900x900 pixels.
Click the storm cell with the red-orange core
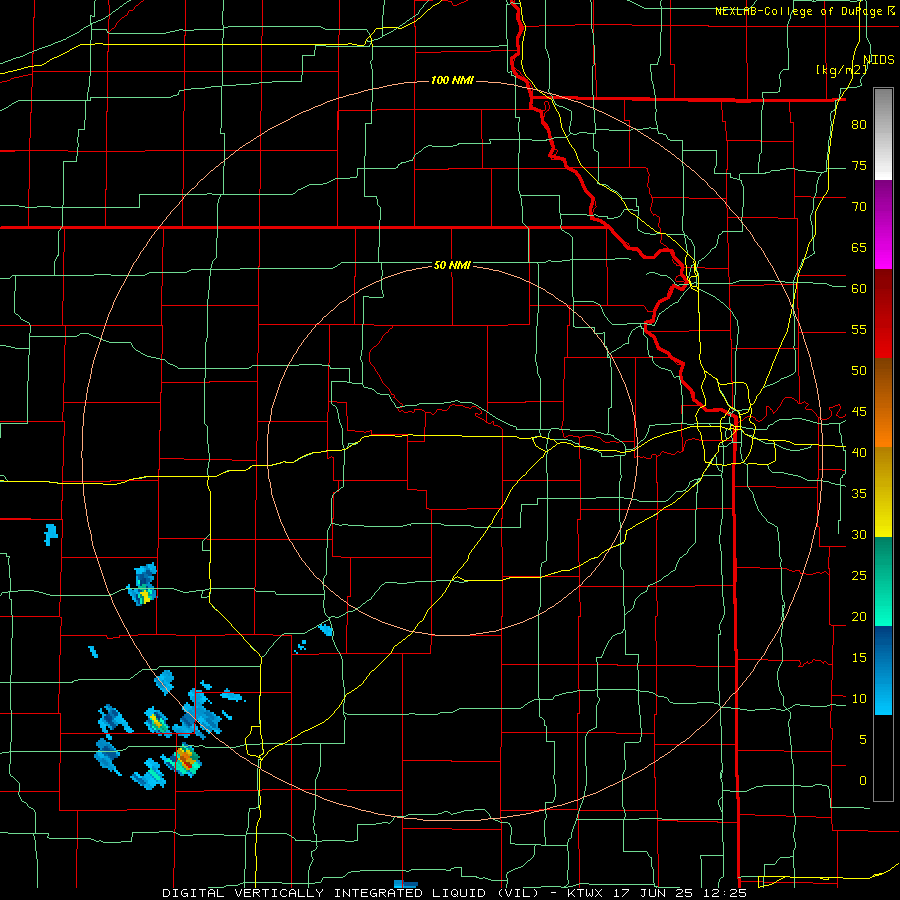[x=185, y=759]
